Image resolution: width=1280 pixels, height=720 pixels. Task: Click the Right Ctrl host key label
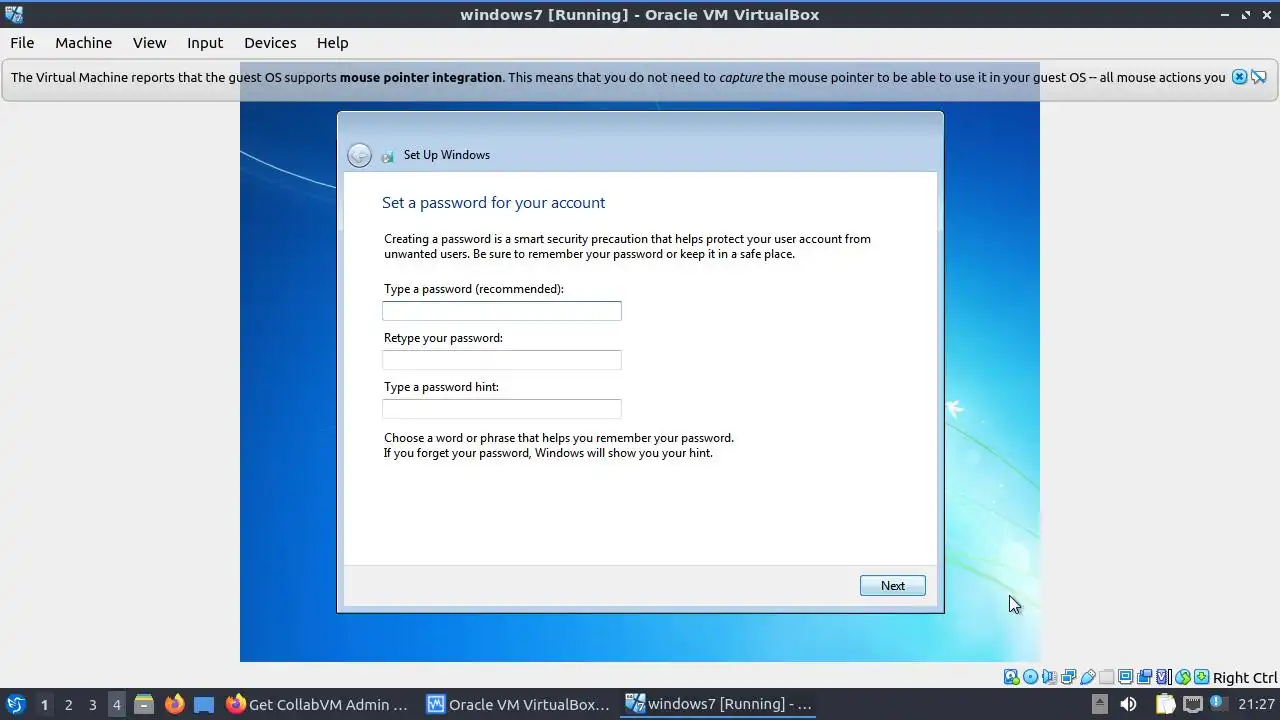click(x=1245, y=678)
